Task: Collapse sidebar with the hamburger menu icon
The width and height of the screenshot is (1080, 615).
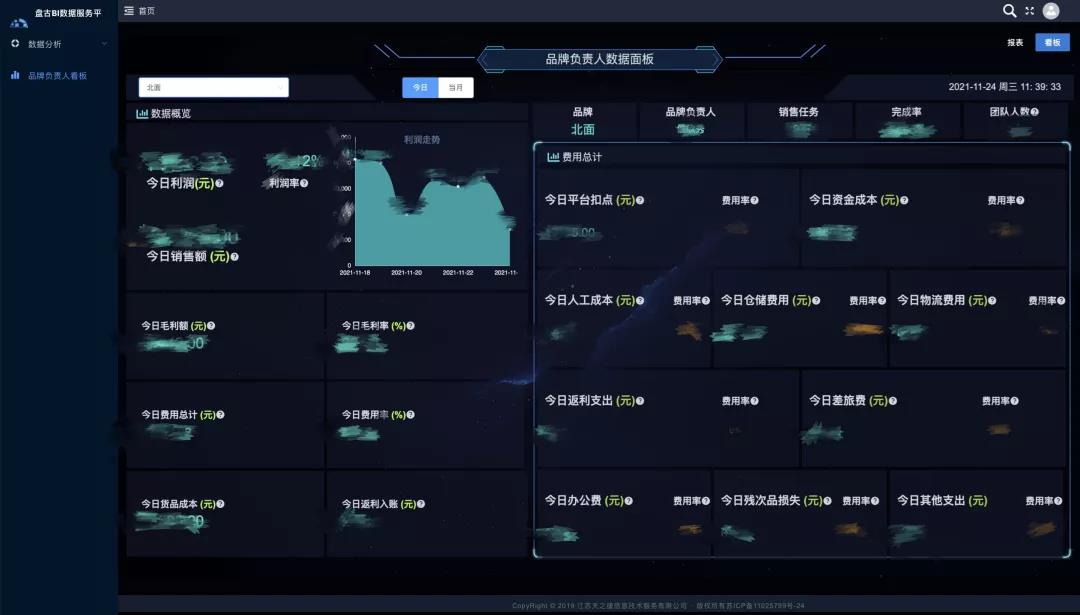Action: (129, 11)
